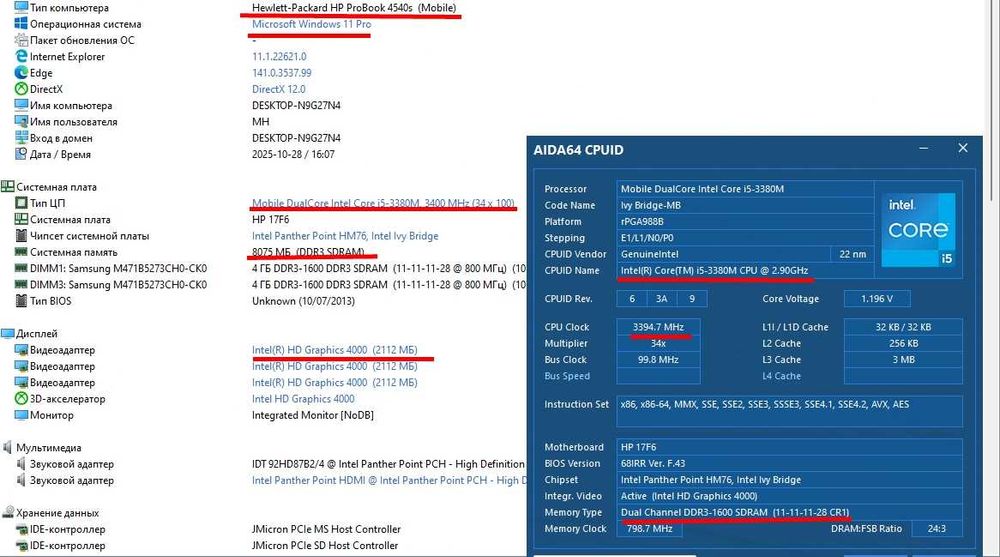Click the user name row icon
This screenshot has width=1000, height=557.
point(21,121)
